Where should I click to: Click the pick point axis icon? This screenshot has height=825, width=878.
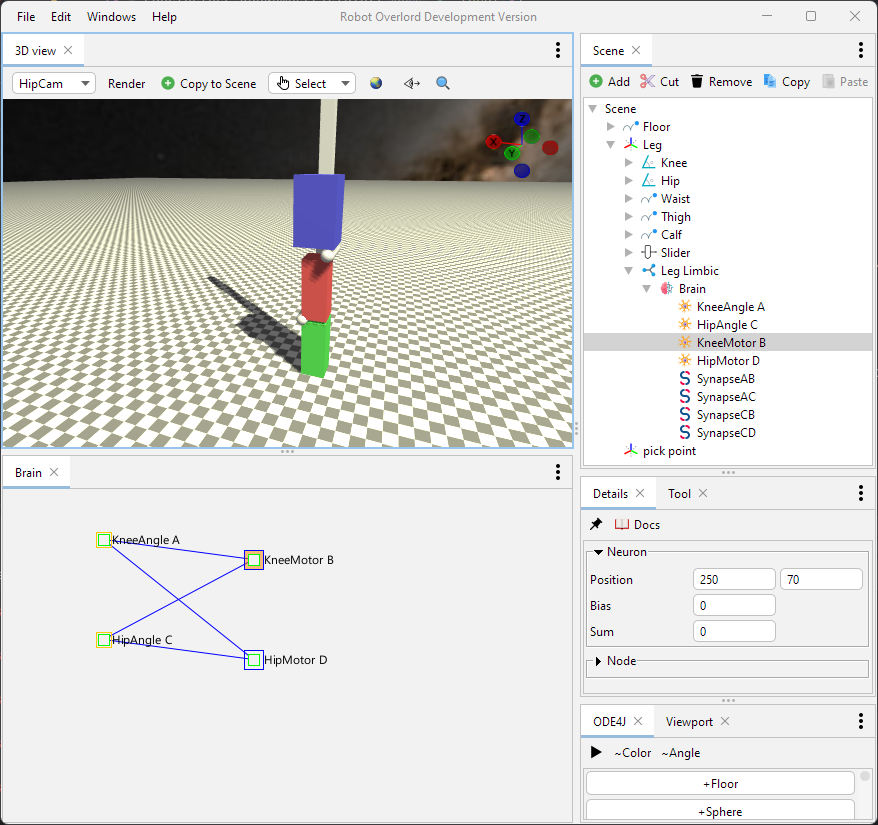click(x=631, y=450)
